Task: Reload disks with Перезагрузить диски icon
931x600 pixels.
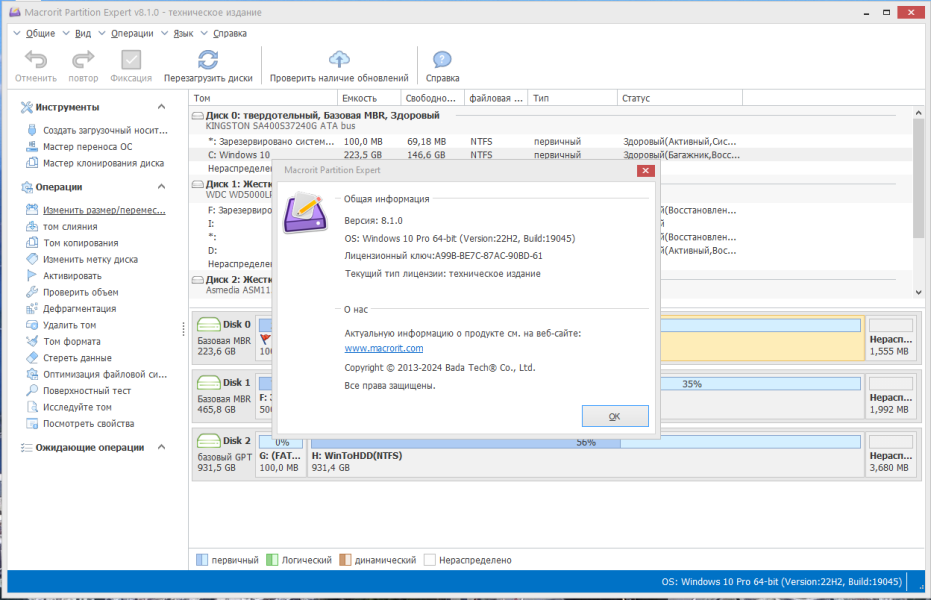Action: (x=208, y=59)
